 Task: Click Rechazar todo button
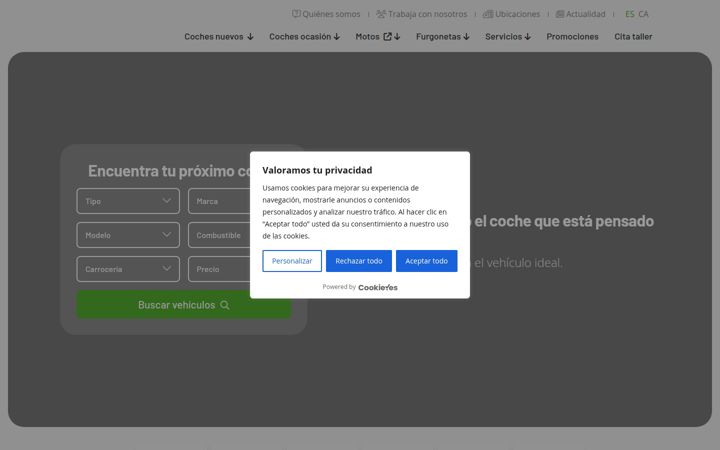359,261
